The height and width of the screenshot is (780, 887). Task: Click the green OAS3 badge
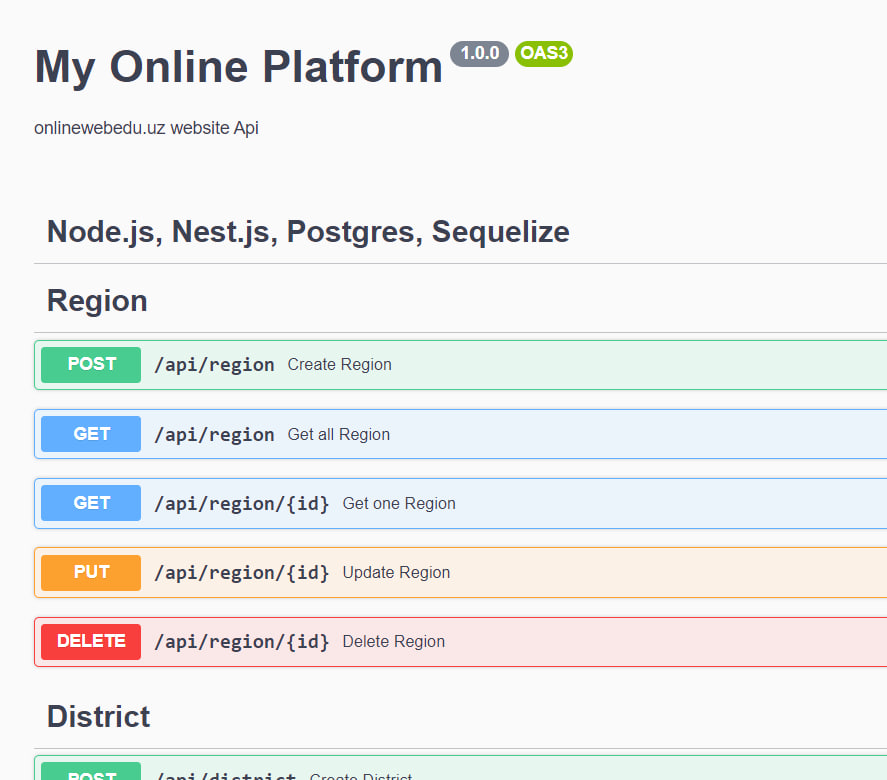click(544, 54)
